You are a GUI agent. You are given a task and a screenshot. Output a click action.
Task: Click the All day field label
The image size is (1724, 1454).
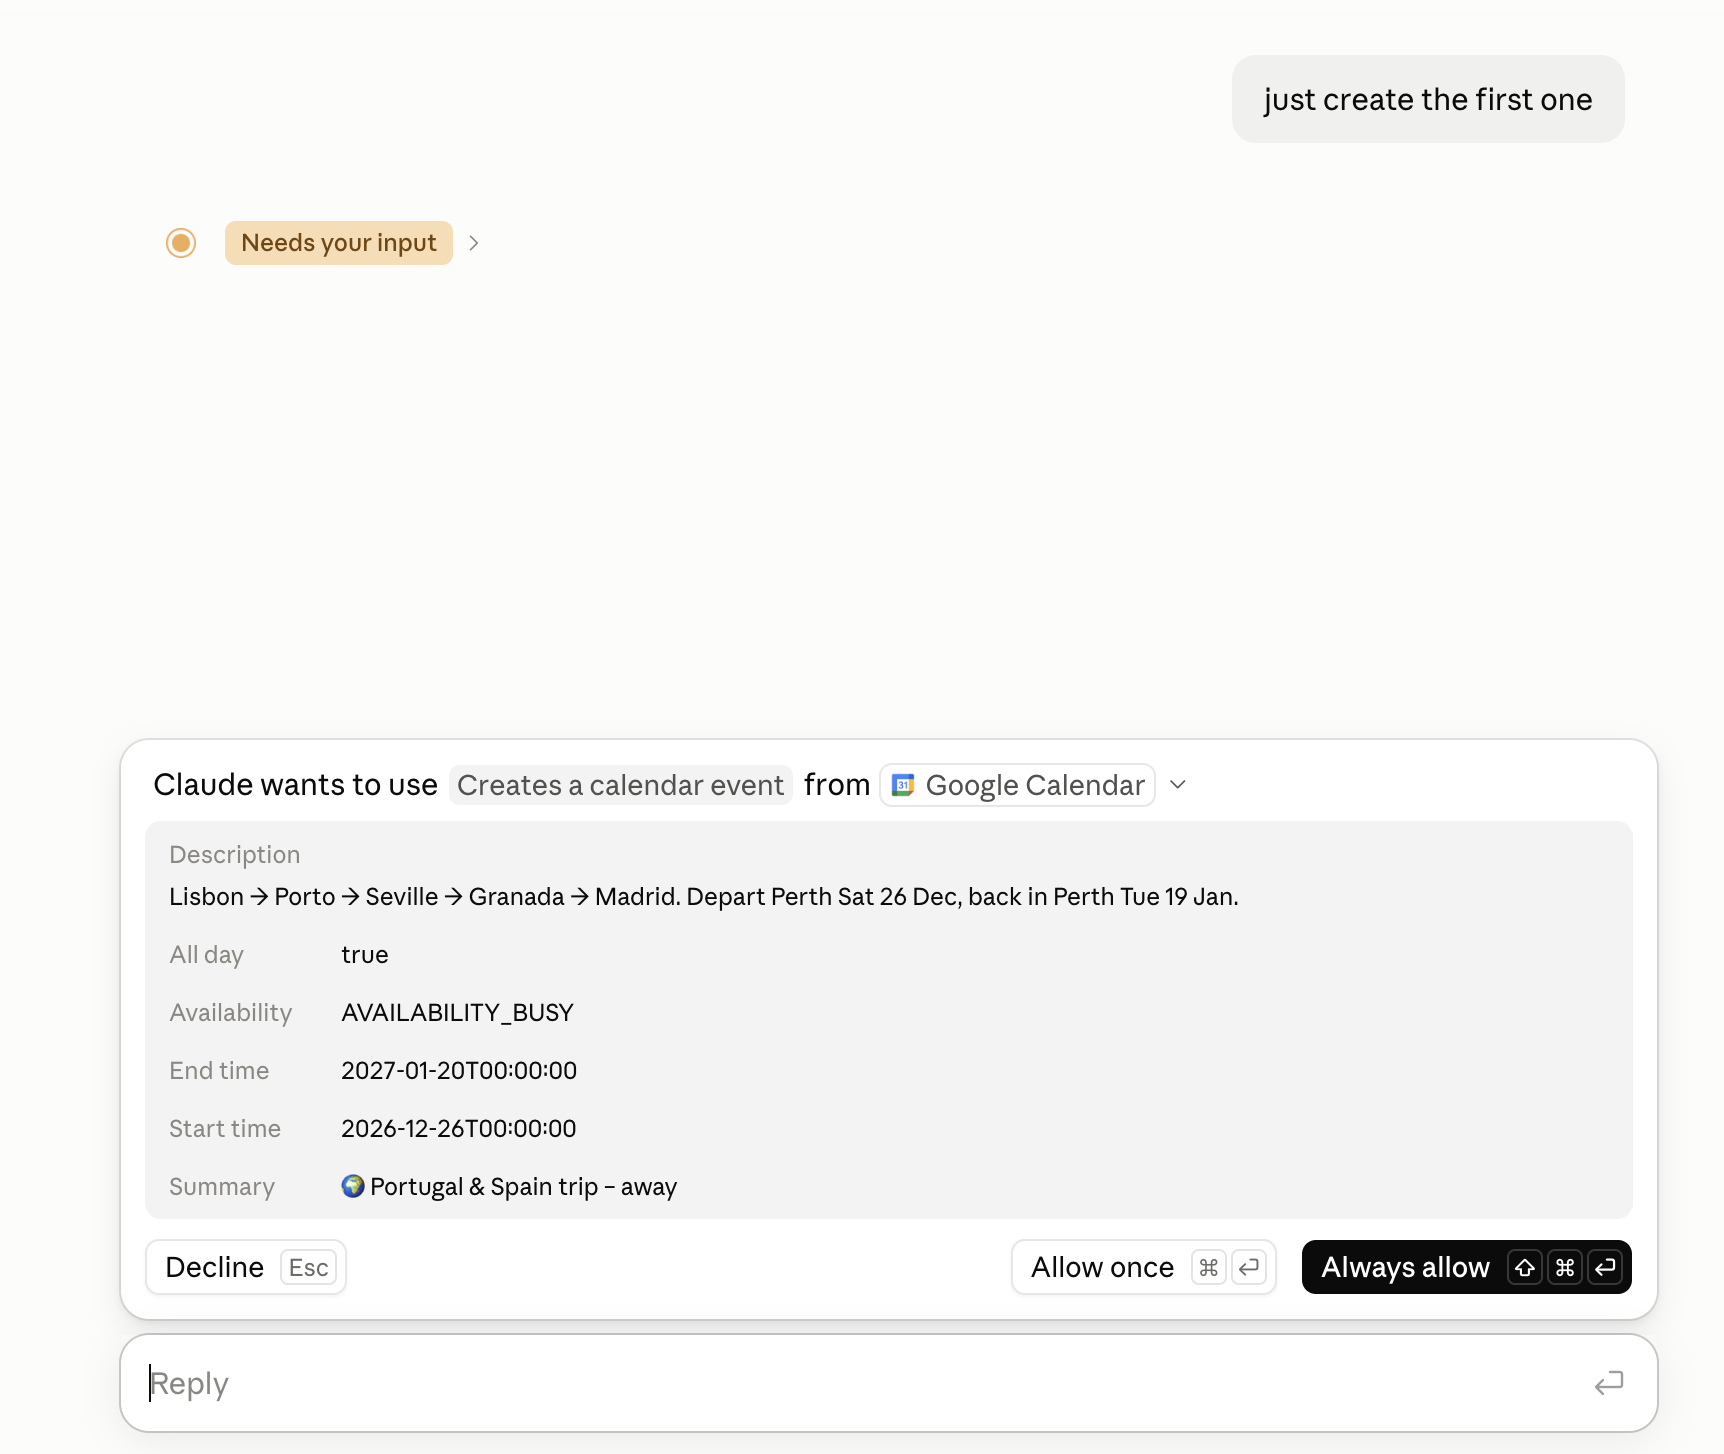click(207, 955)
